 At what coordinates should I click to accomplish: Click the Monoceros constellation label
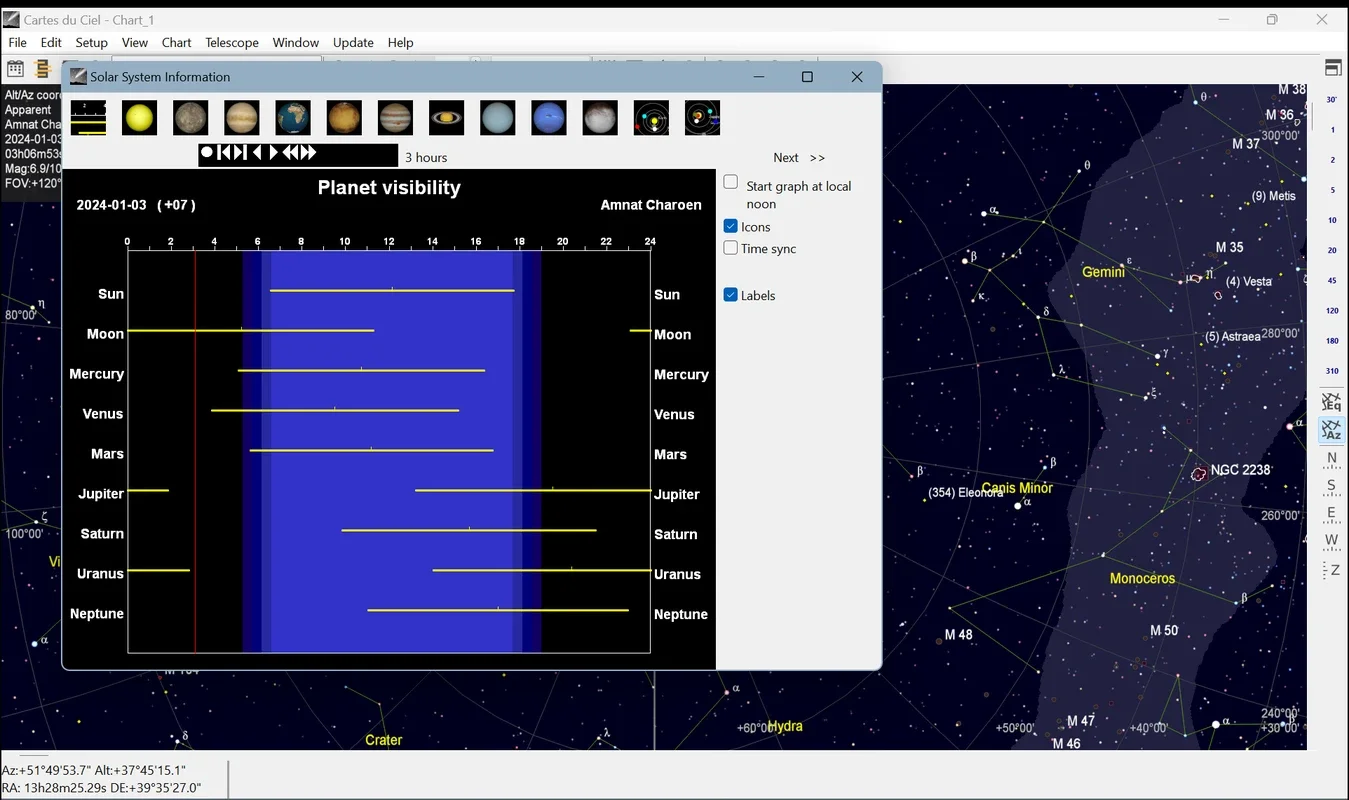pyautogui.click(x=1142, y=578)
